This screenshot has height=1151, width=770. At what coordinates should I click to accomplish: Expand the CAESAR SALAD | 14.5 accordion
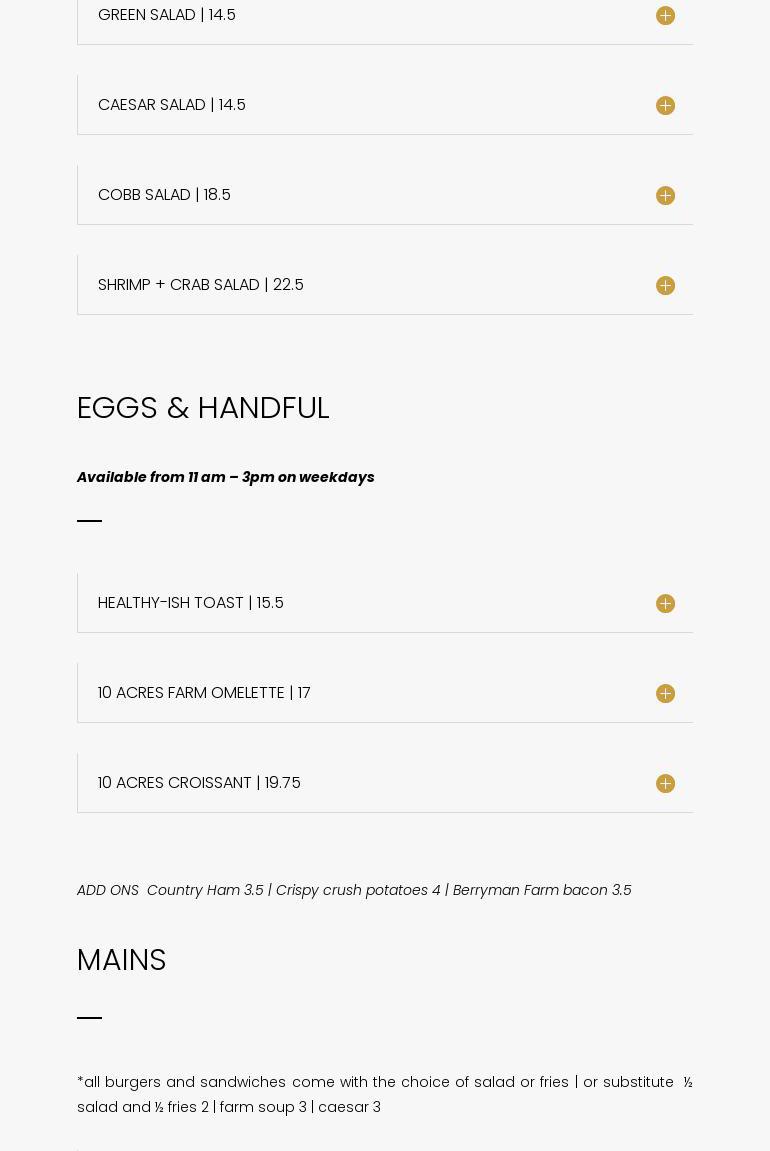tap(172, 105)
